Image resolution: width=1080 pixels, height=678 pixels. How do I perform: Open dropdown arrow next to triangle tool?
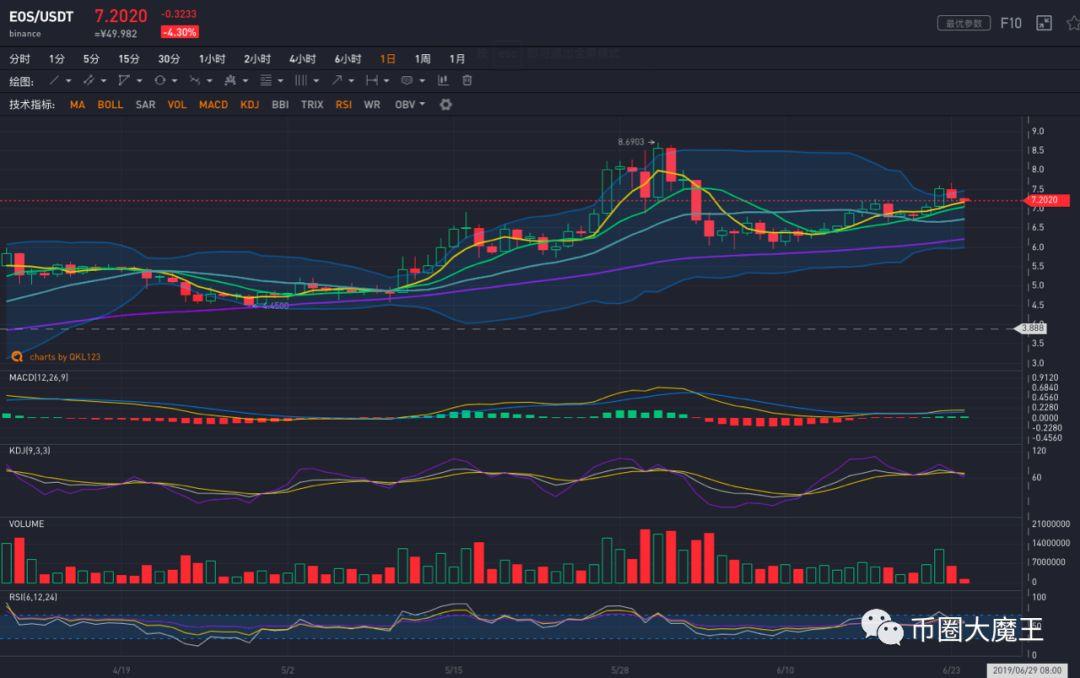click(139, 81)
